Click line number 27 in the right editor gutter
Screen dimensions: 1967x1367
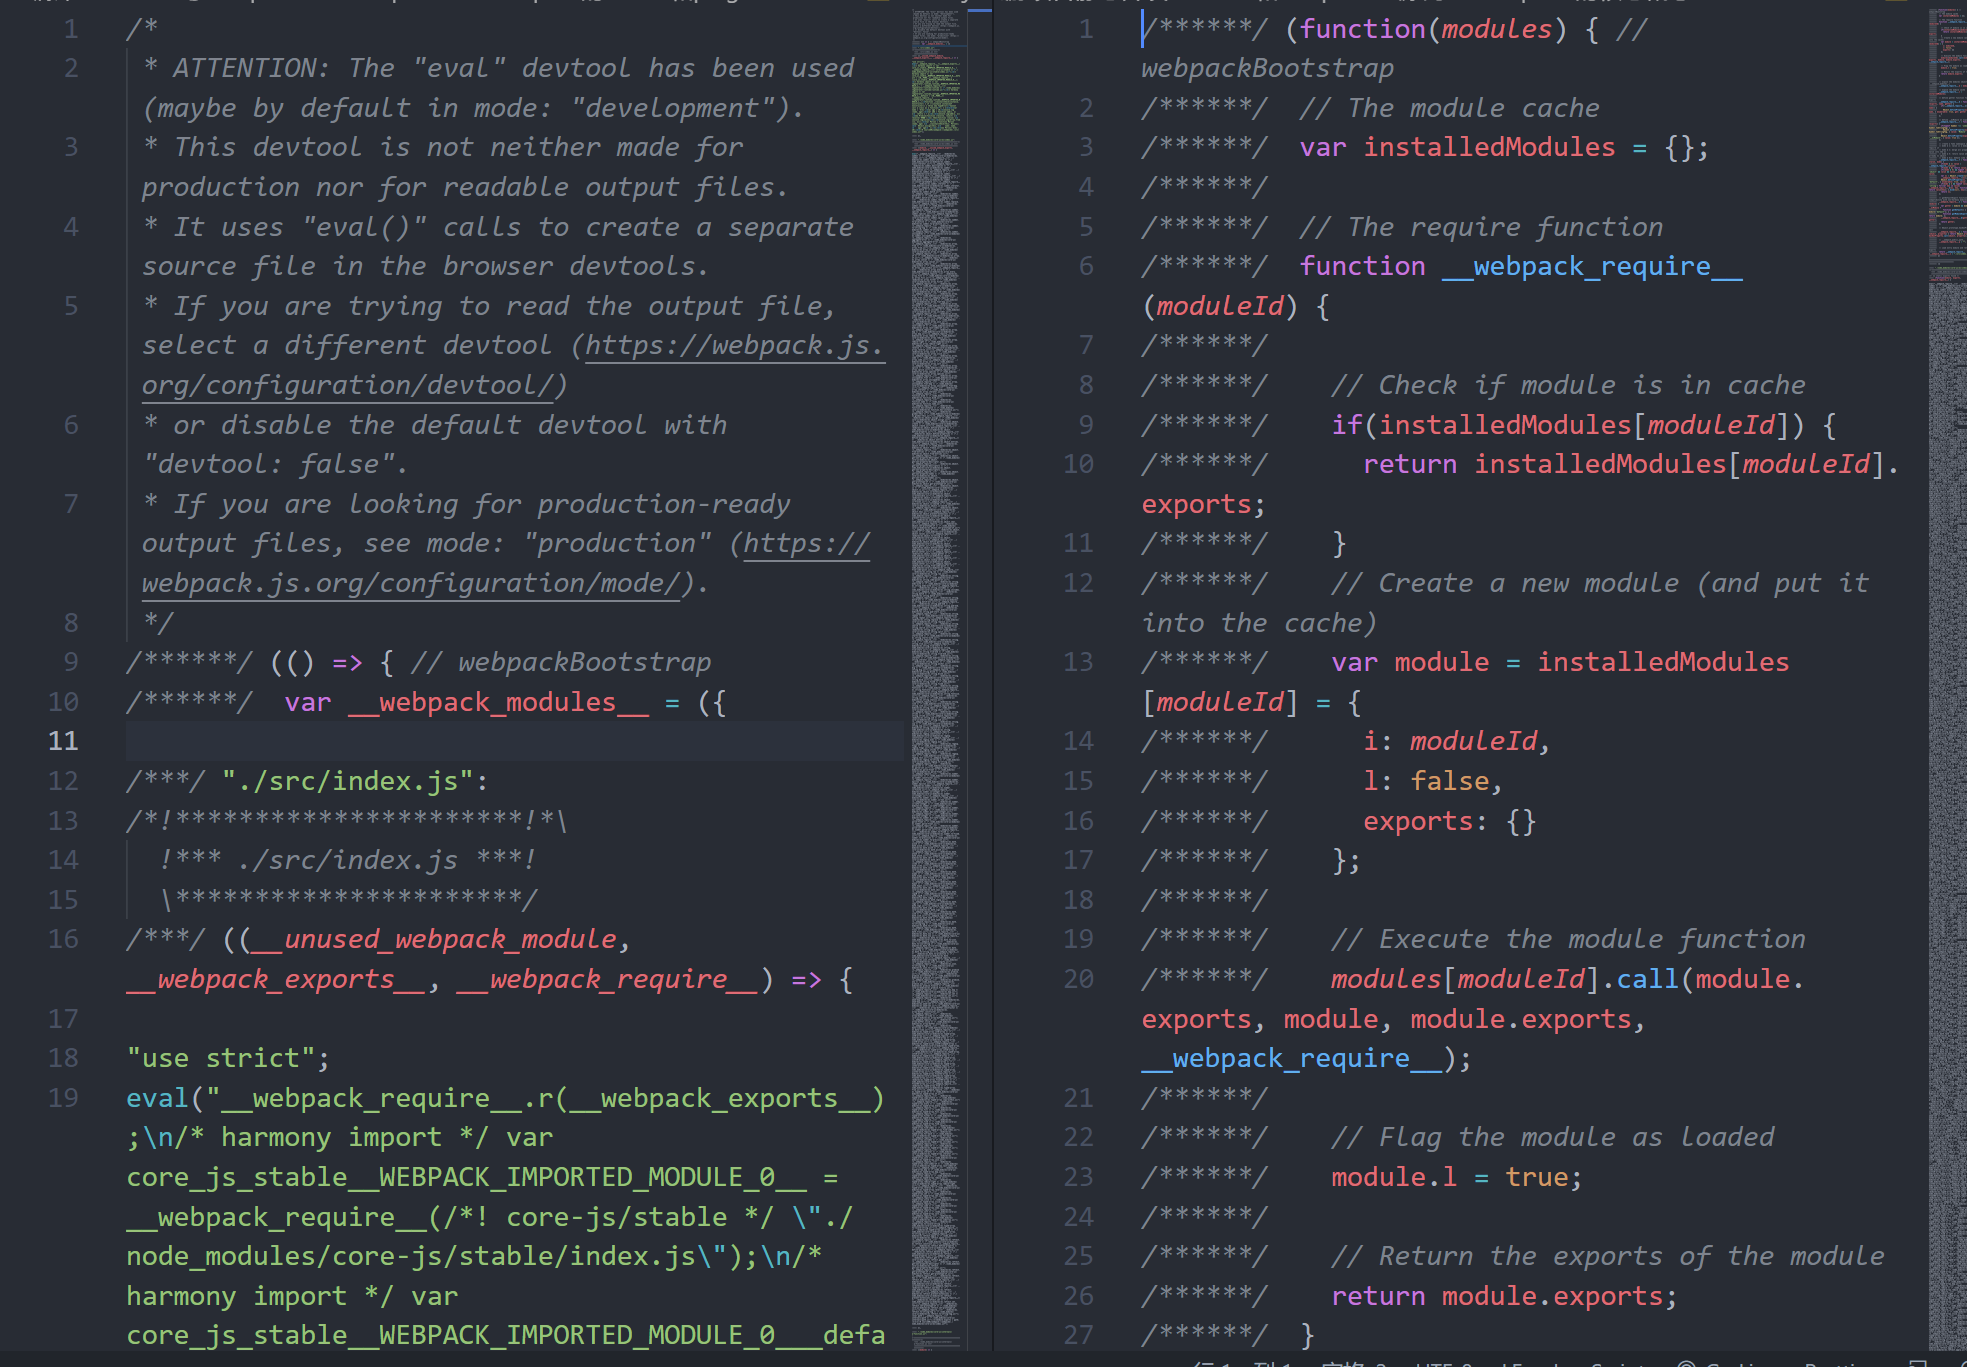(x=1078, y=1335)
